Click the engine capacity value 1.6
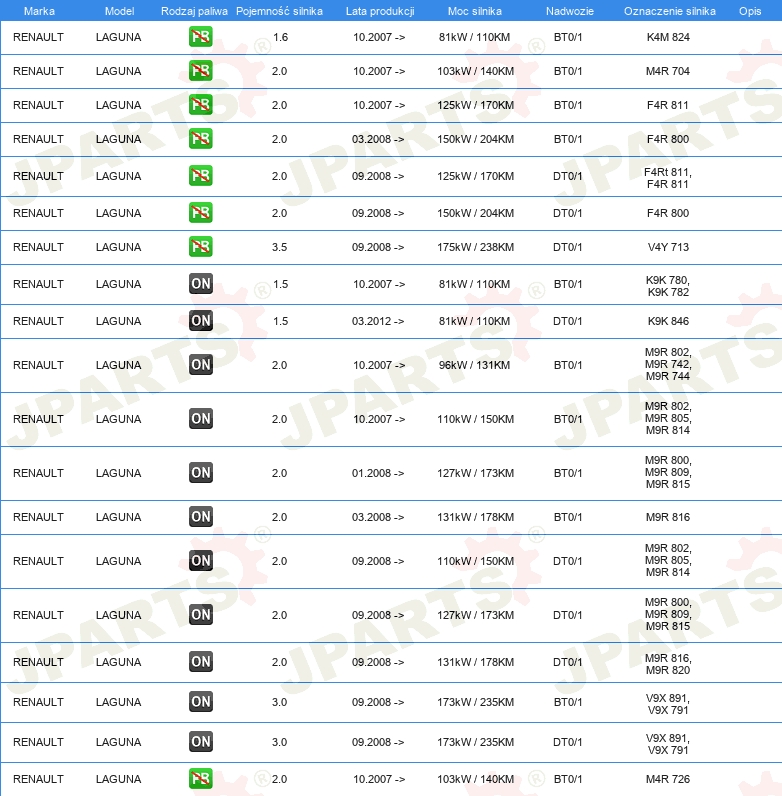 click(280, 37)
